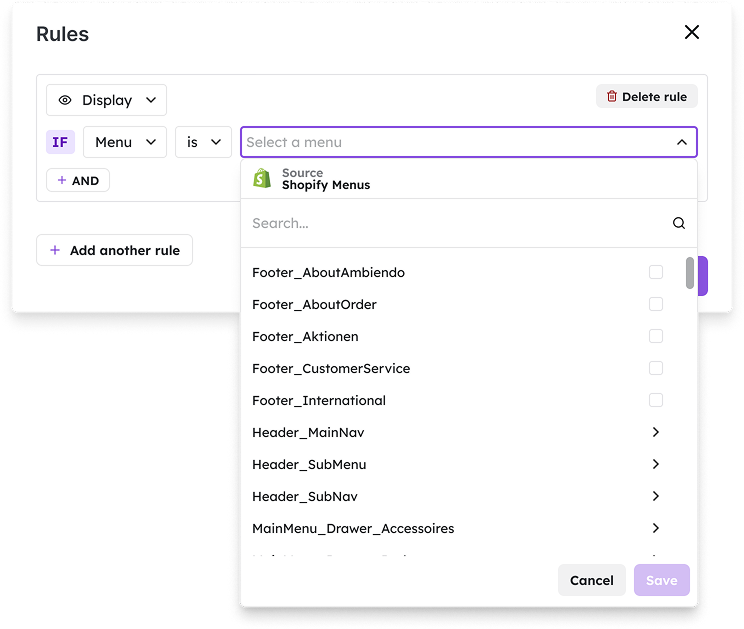Image resolution: width=744 pixels, height=629 pixels.
Task: Click the eye icon beside Display
Action: [x=65, y=100]
